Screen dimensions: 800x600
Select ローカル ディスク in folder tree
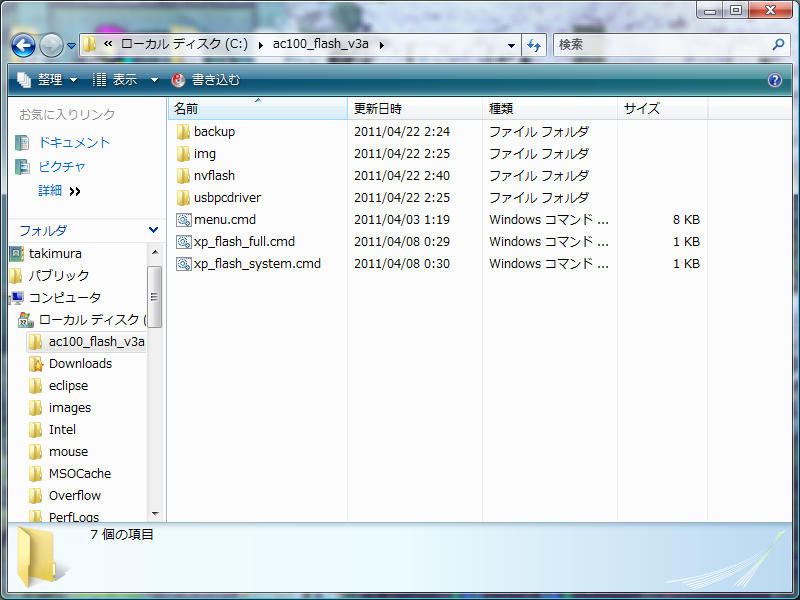pos(92,320)
